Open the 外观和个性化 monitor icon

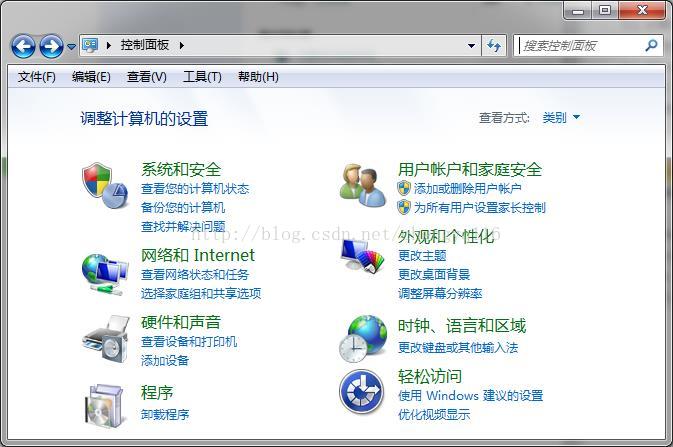(363, 255)
